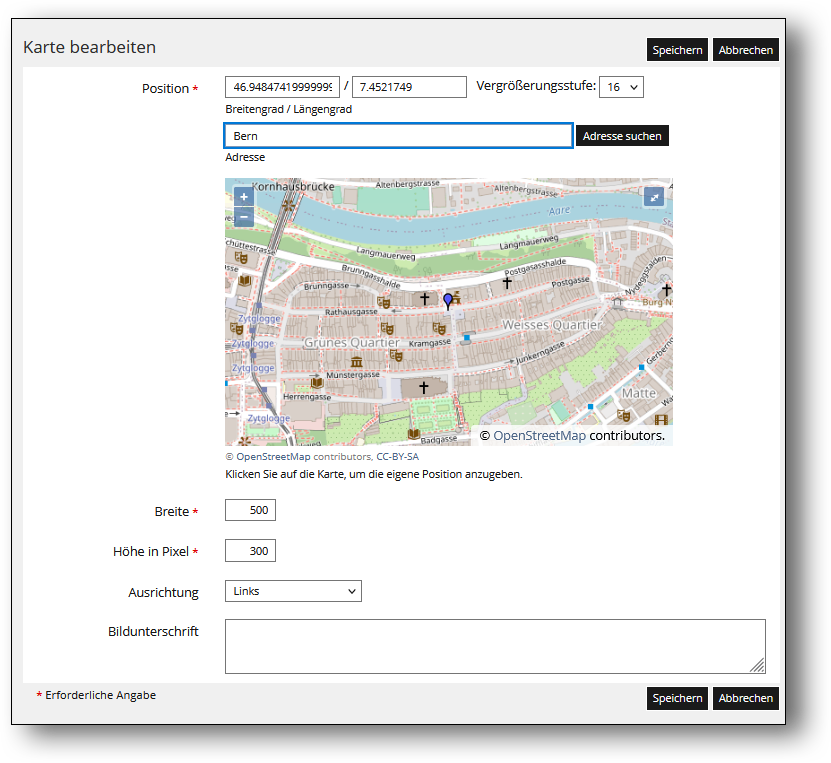Focus the Breitengrad latitude field
Image resolution: width=831 pixels, height=763 pixels.
[x=282, y=87]
